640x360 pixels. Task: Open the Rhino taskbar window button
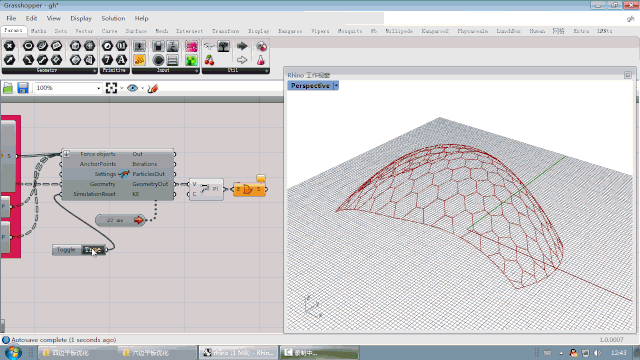coord(239,353)
